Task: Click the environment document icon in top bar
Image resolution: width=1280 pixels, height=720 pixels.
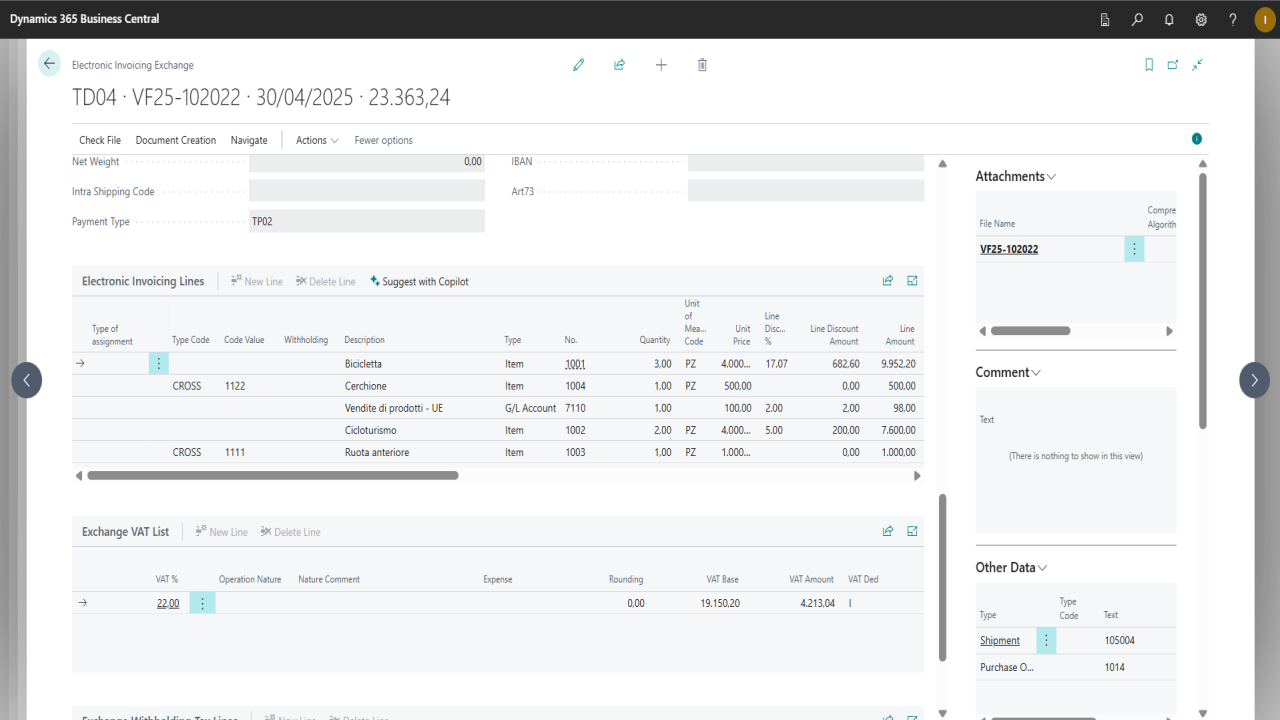Action: (1105, 19)
